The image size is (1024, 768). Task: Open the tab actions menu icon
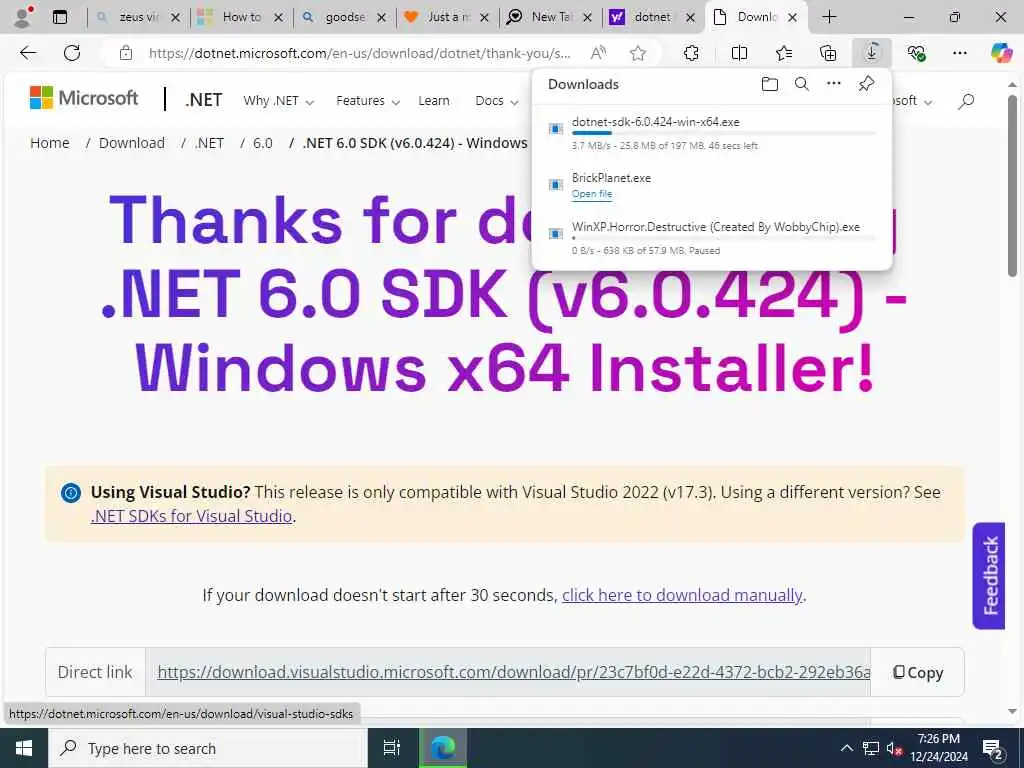60,17
